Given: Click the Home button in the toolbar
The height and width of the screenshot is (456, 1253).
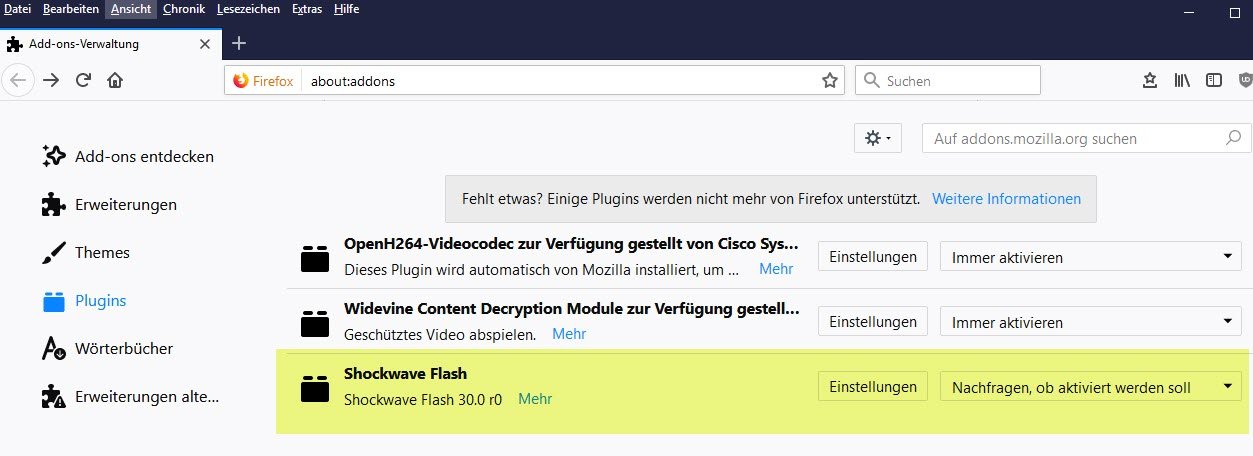Looking at the screenshot, I should [115, 81].
